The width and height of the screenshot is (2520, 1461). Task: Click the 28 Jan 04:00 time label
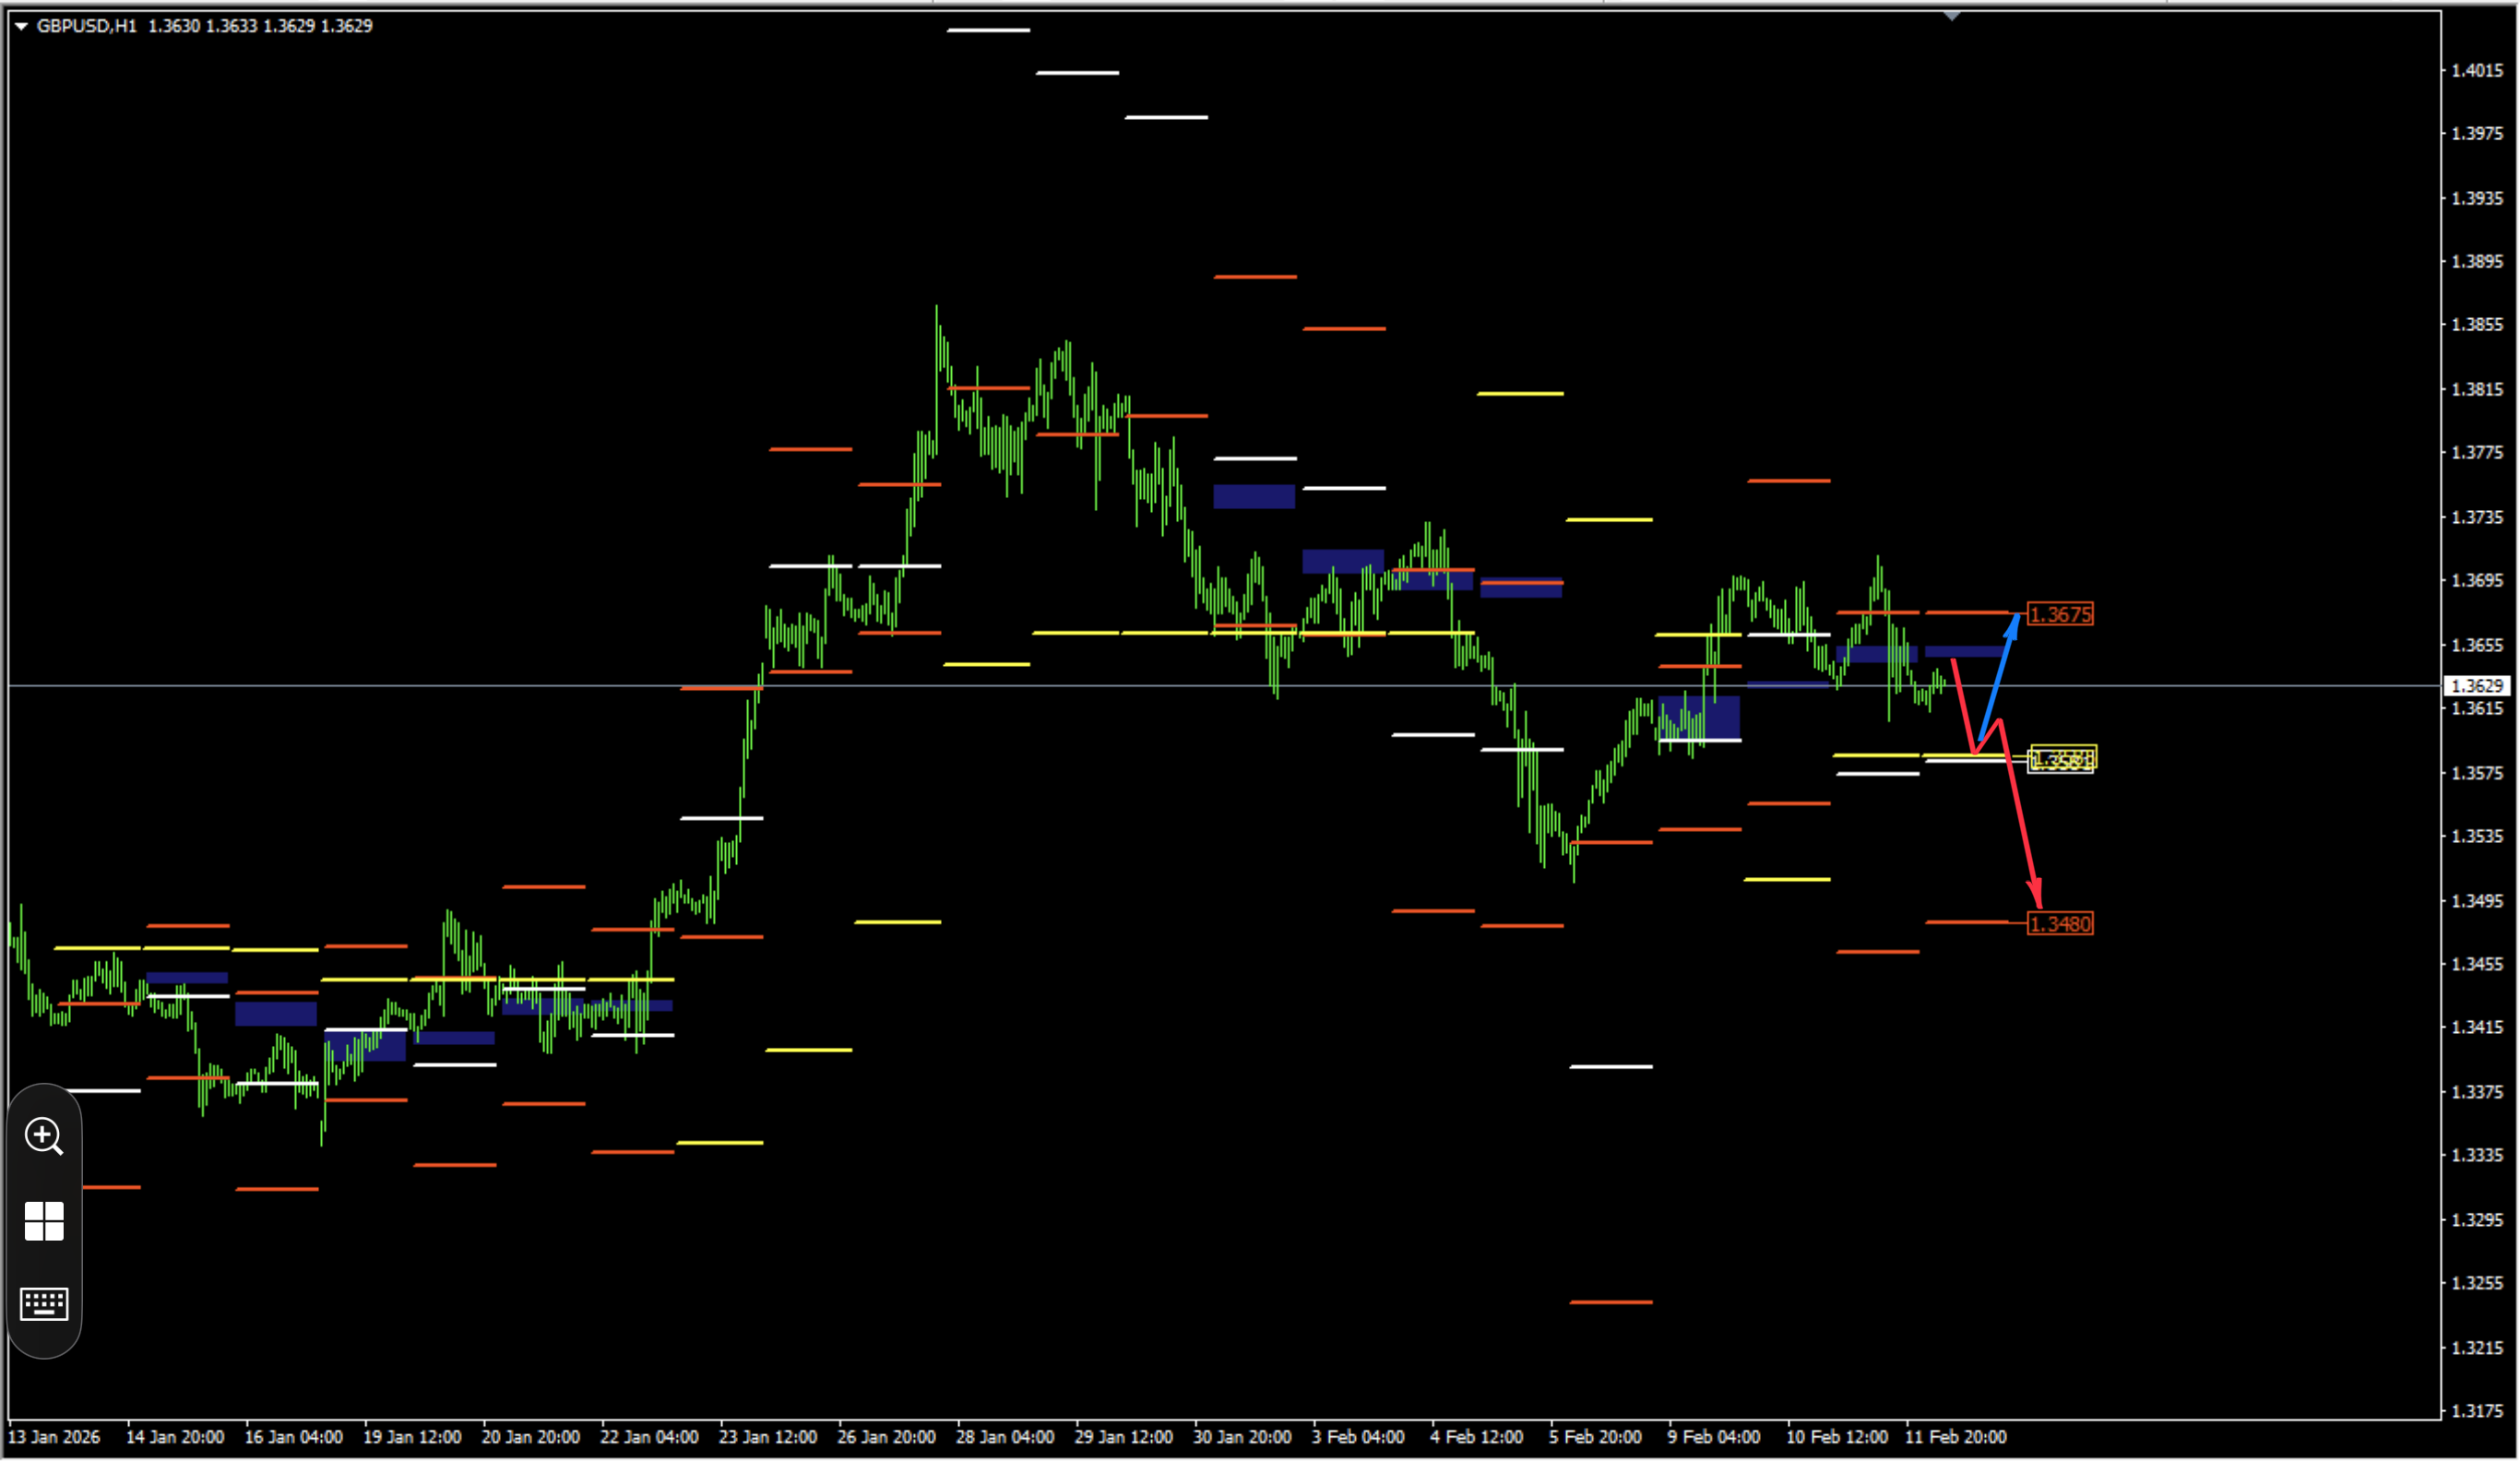(1005, 1437)
